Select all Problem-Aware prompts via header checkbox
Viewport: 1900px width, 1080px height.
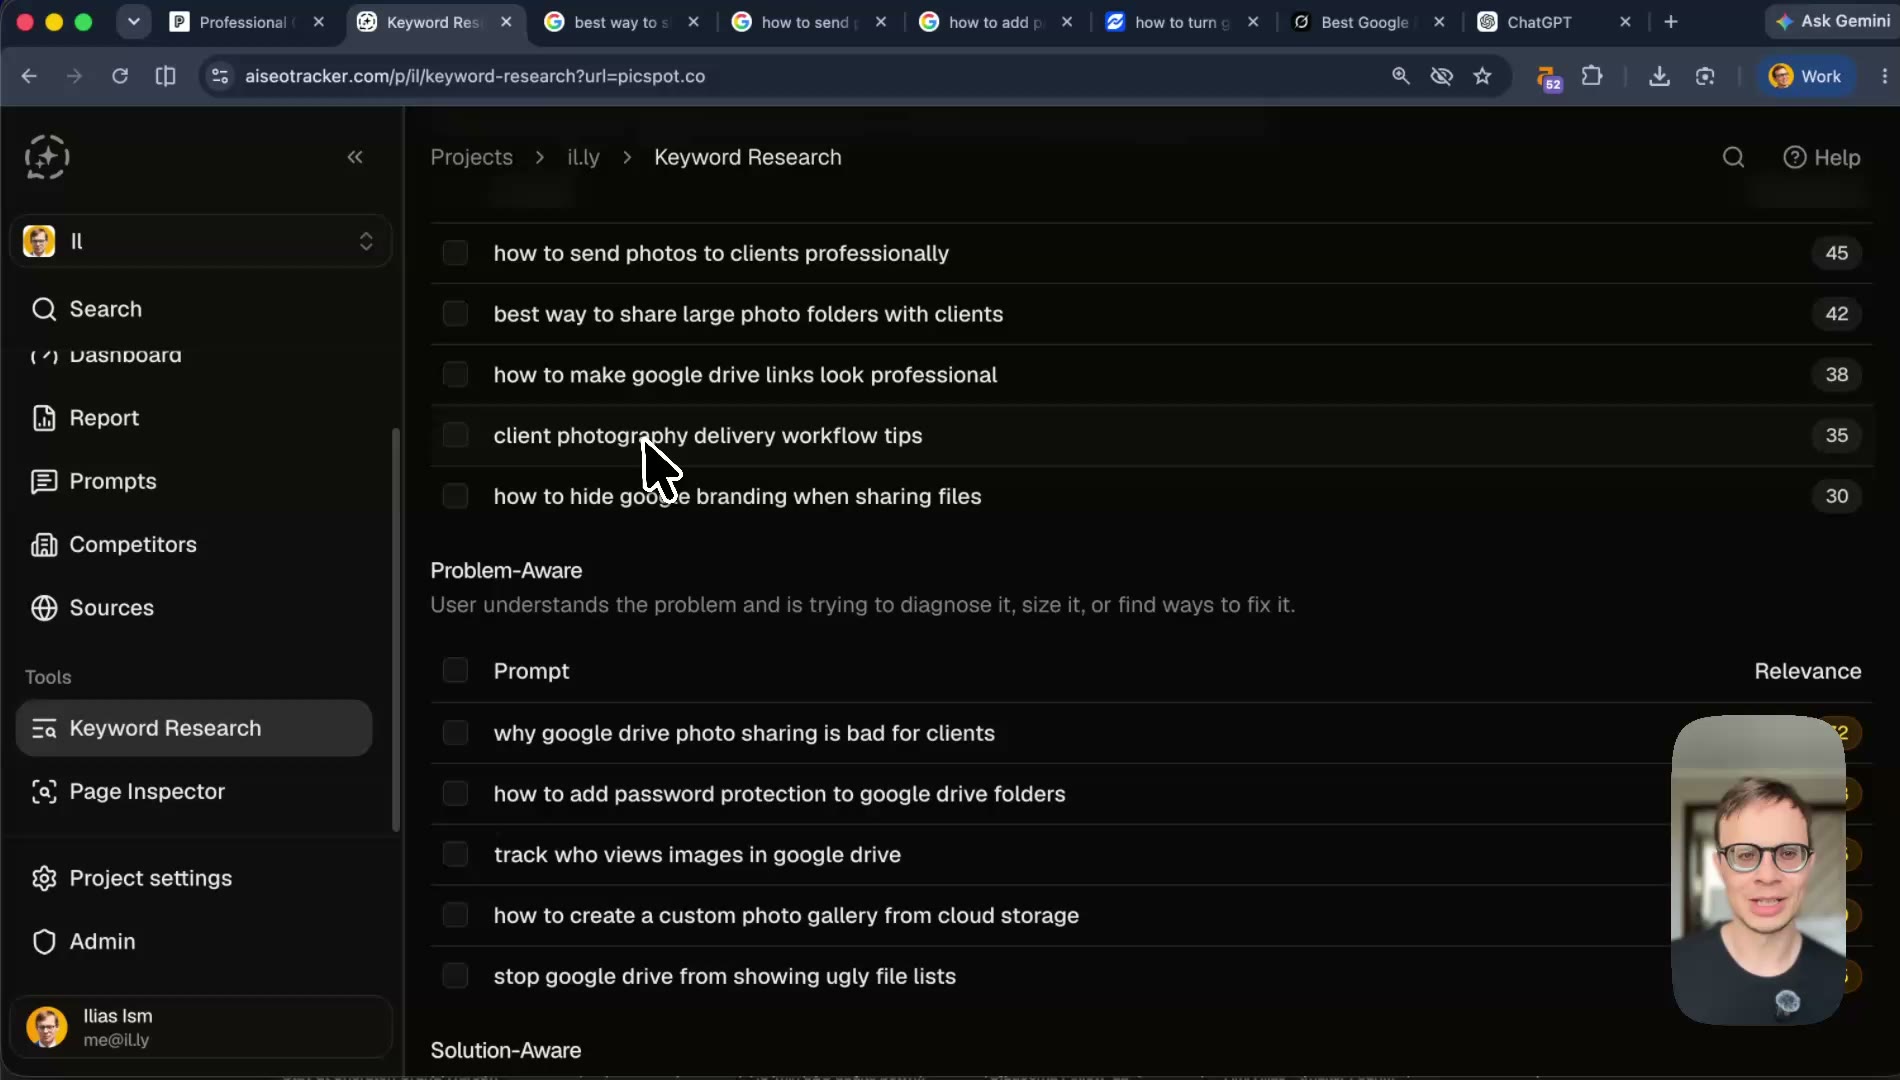point(455,671)
